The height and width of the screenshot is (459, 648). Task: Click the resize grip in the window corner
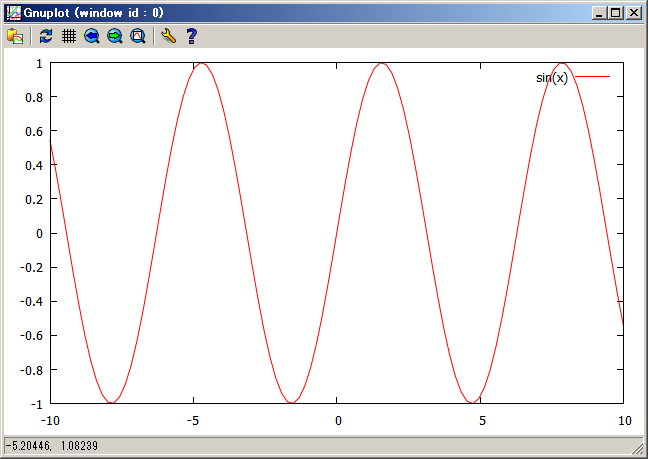tap(638, 449)
